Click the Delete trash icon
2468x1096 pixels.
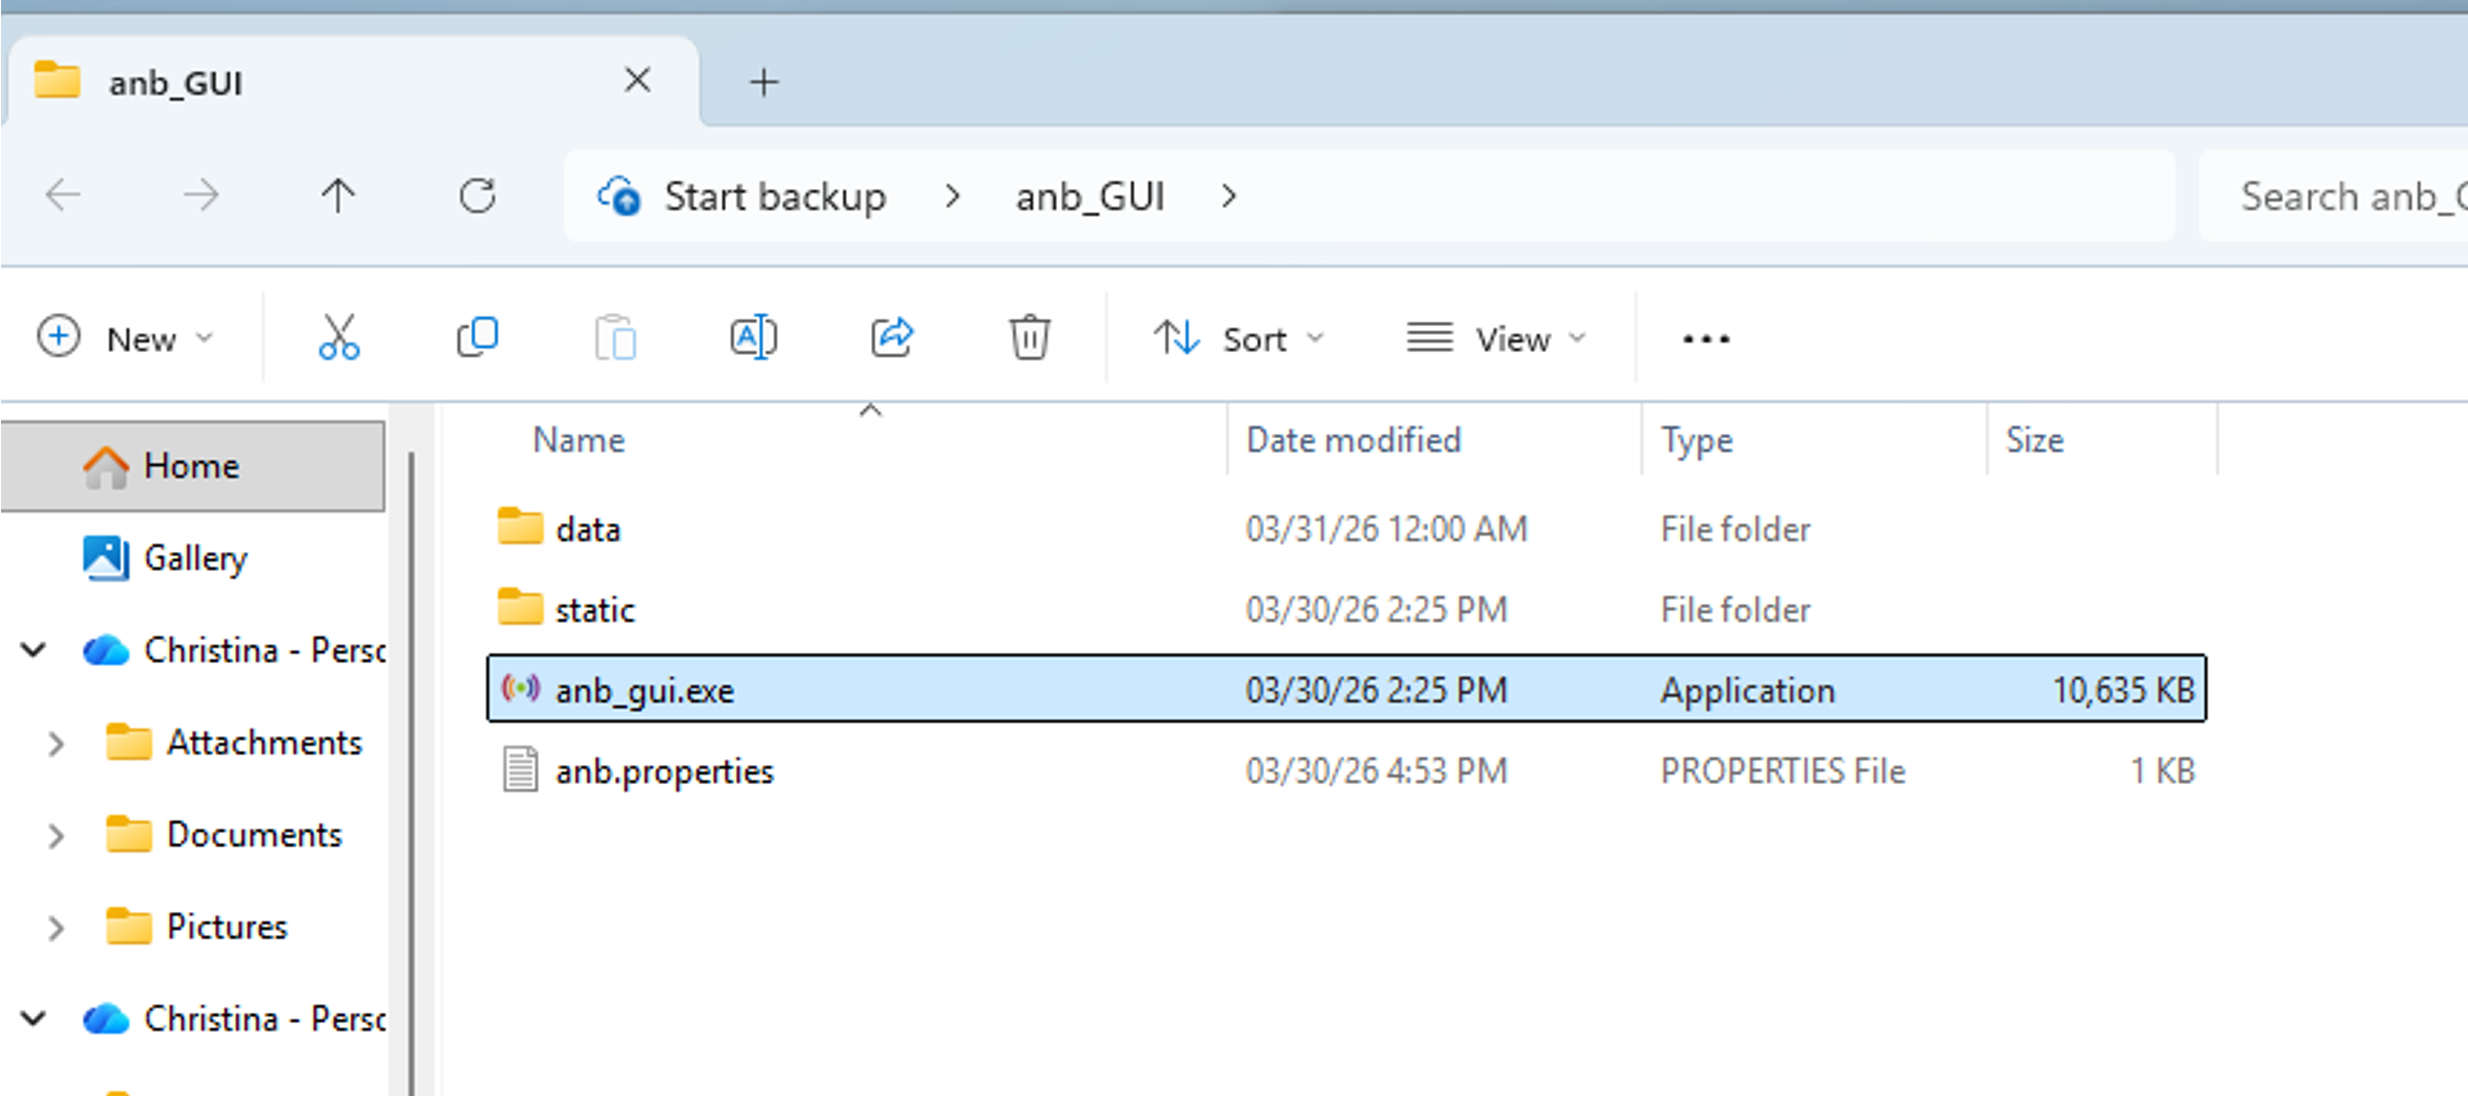click(1029, 338)
